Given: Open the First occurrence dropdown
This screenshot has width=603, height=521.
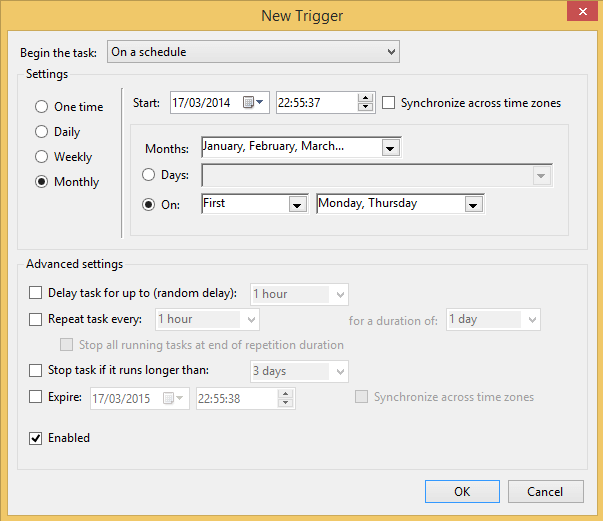Looking at the screenshot, I should pyautogui.click(x=296, y=204).
